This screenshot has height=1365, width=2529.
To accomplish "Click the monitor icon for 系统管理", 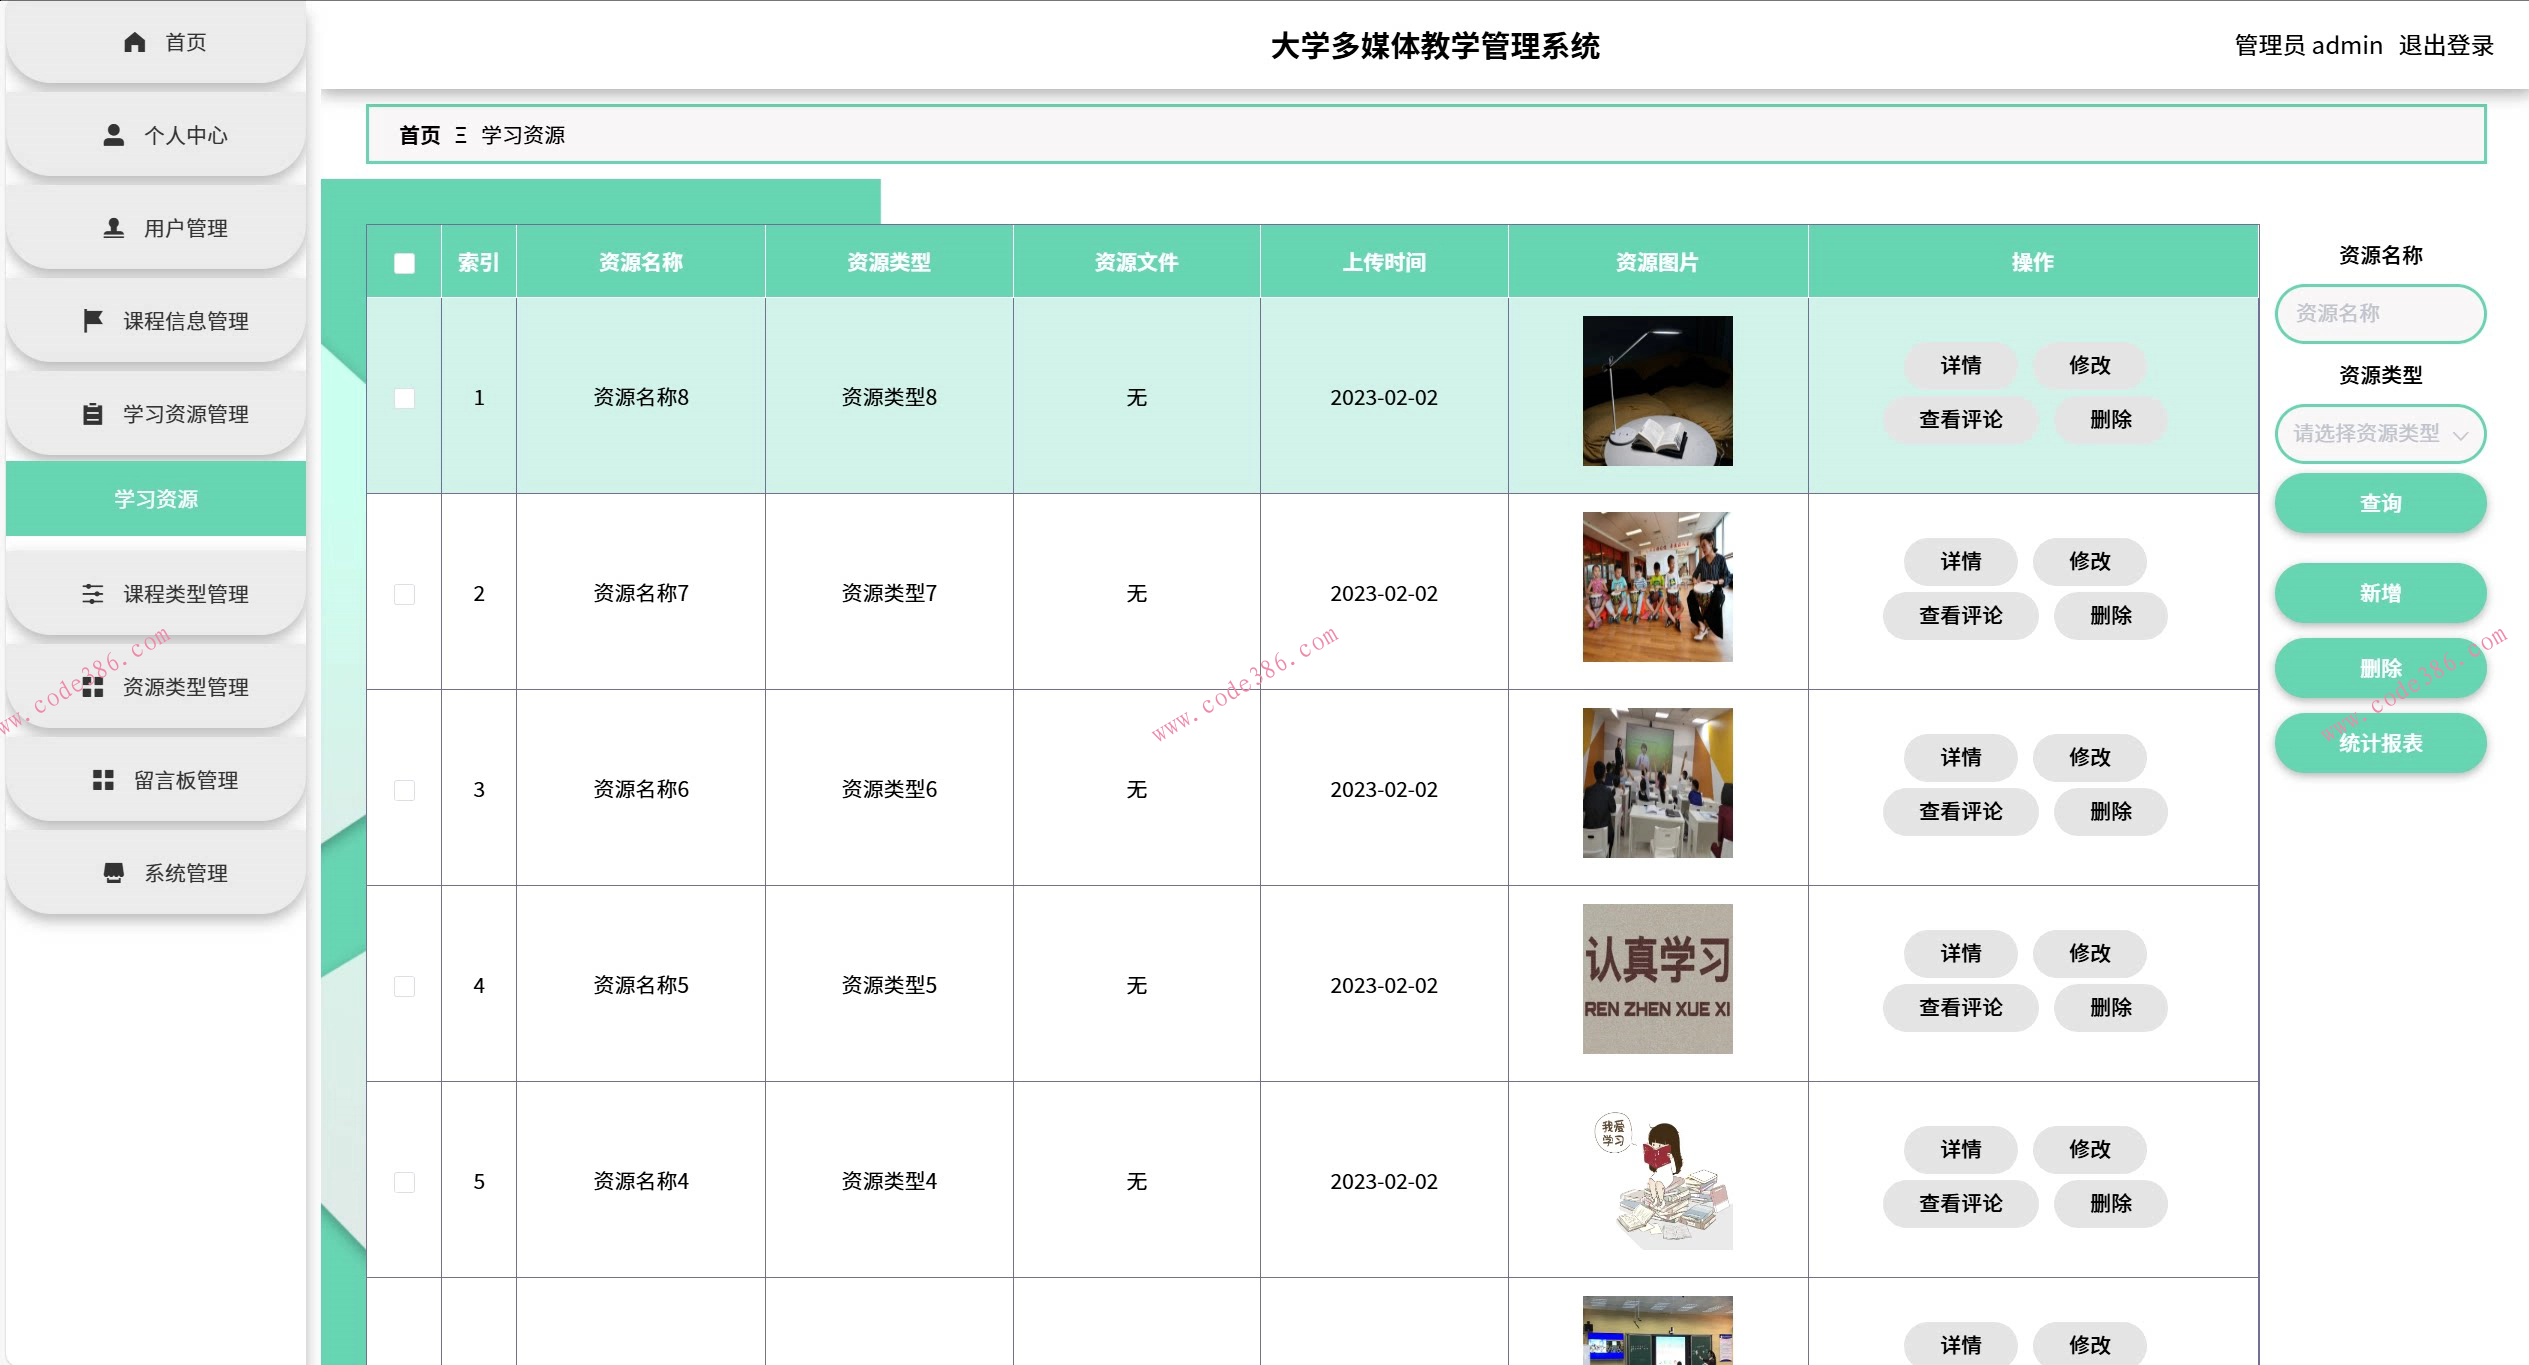I will pyautogui.click(x=114, y=873).
